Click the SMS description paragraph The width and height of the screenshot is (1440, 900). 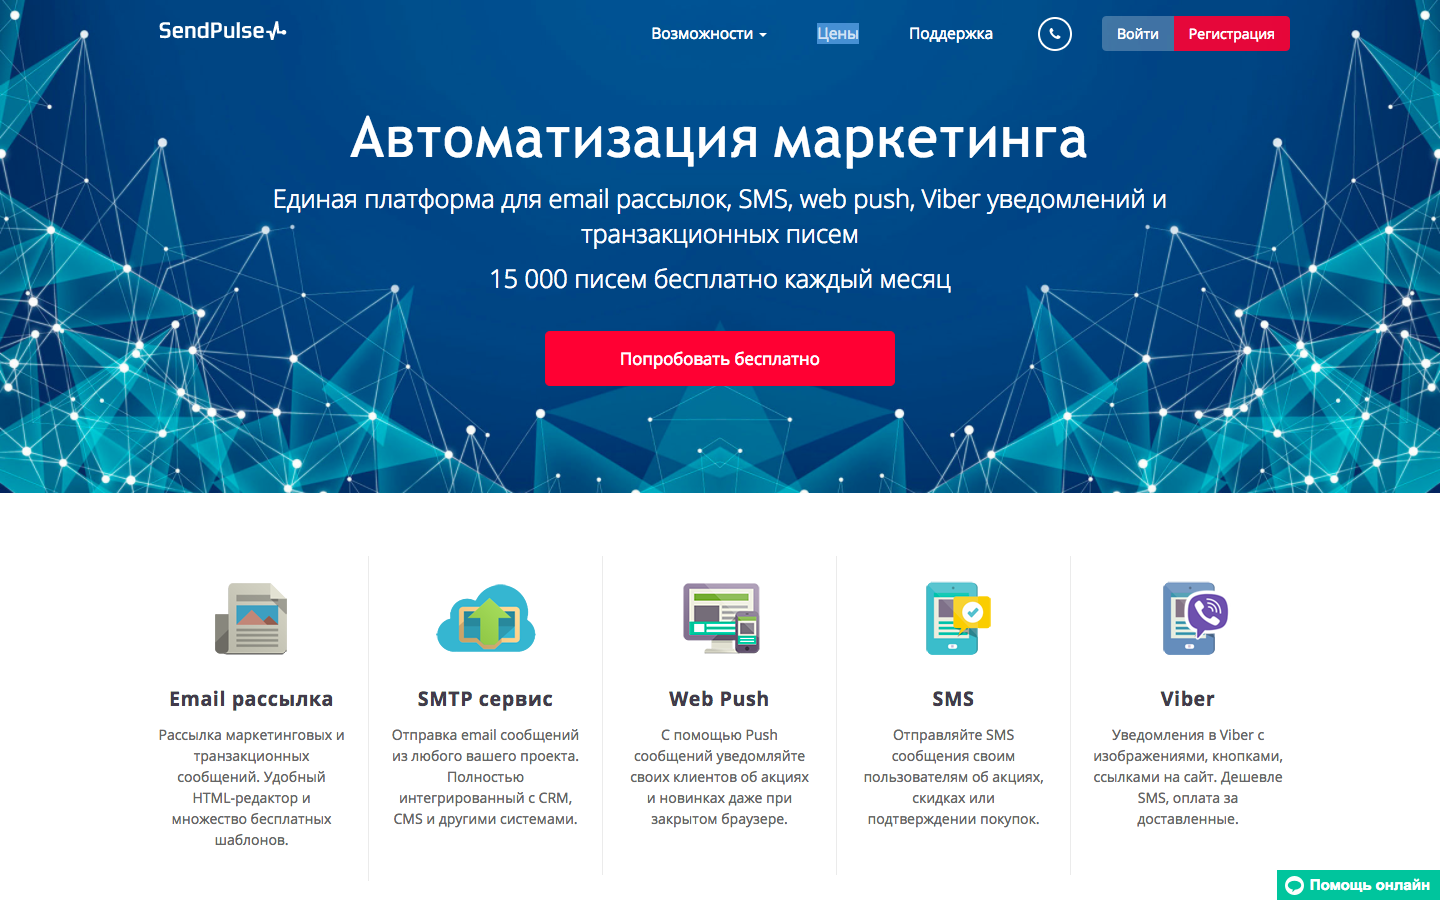pyautogui.click(x=953, y=777)
